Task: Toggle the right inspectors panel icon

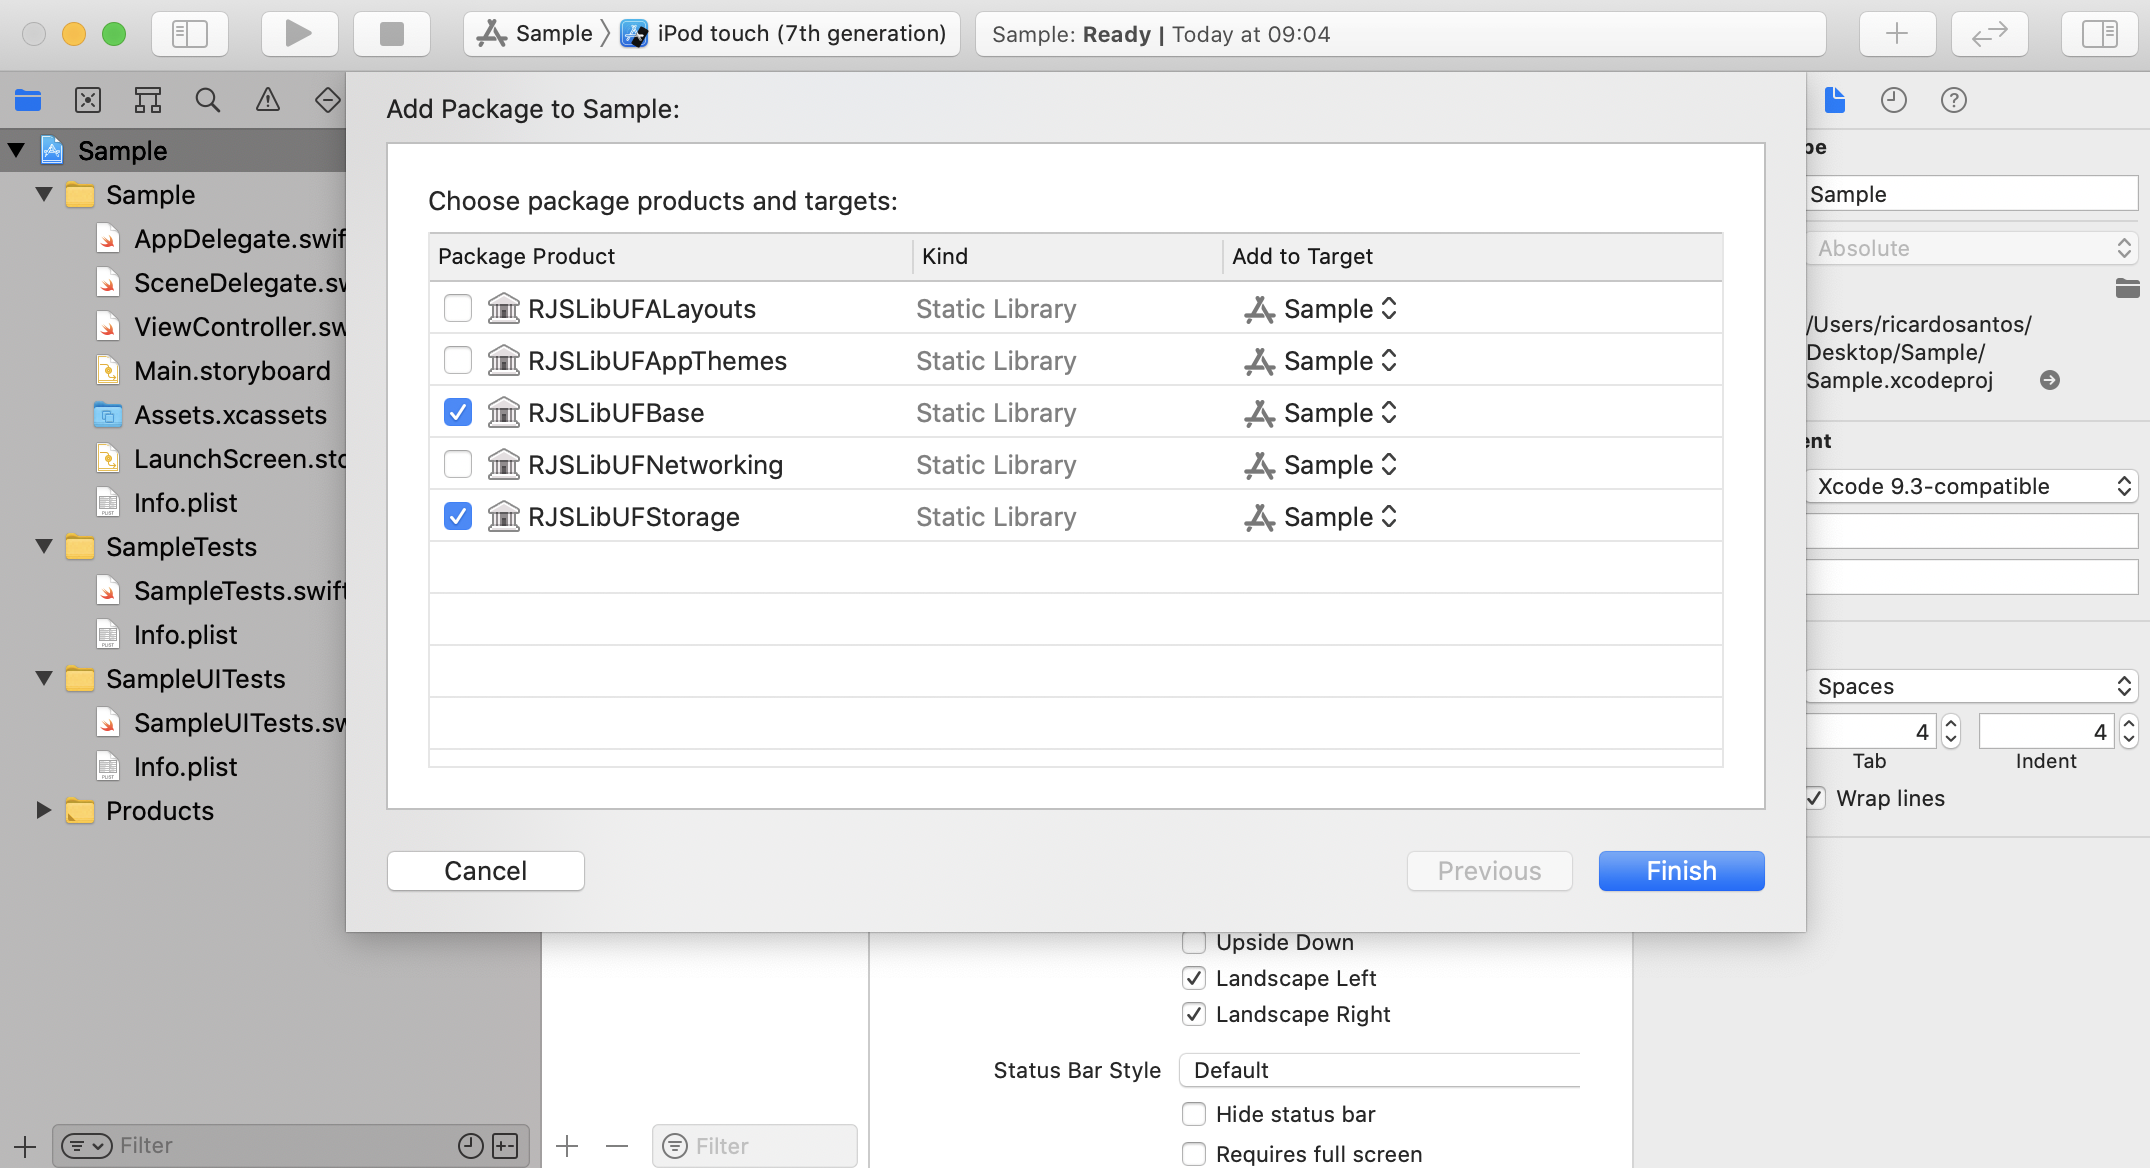Action: point(2099,34)
